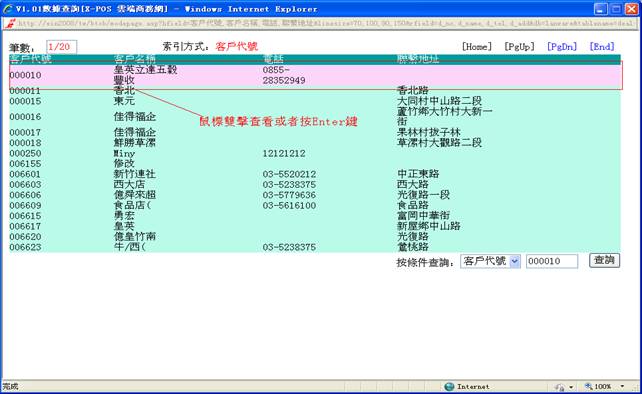Select customer code 000010 row
642x394 pixels.
point(315,75)
